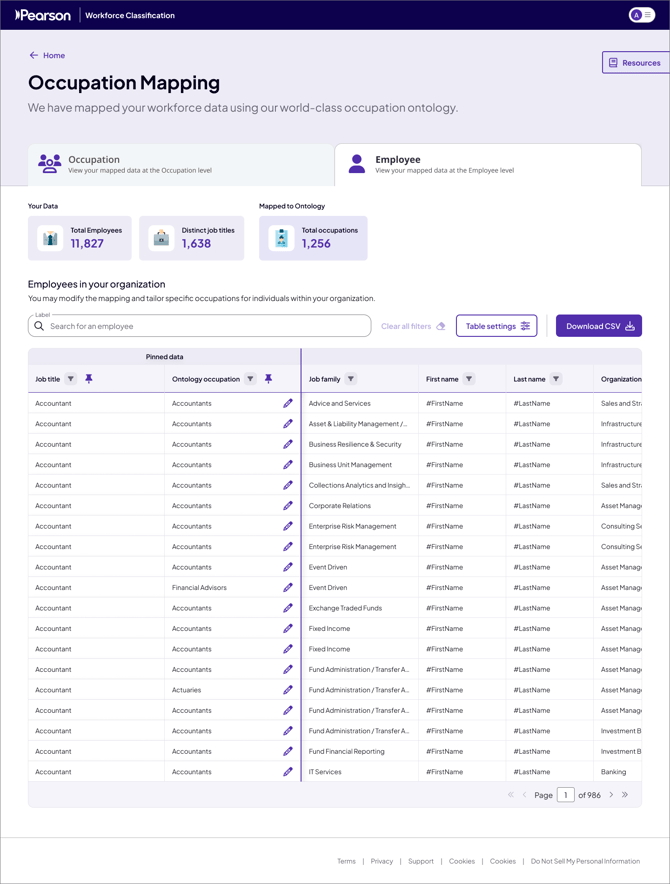Edit occupation for Business Unit Management row

pos(288,465)
